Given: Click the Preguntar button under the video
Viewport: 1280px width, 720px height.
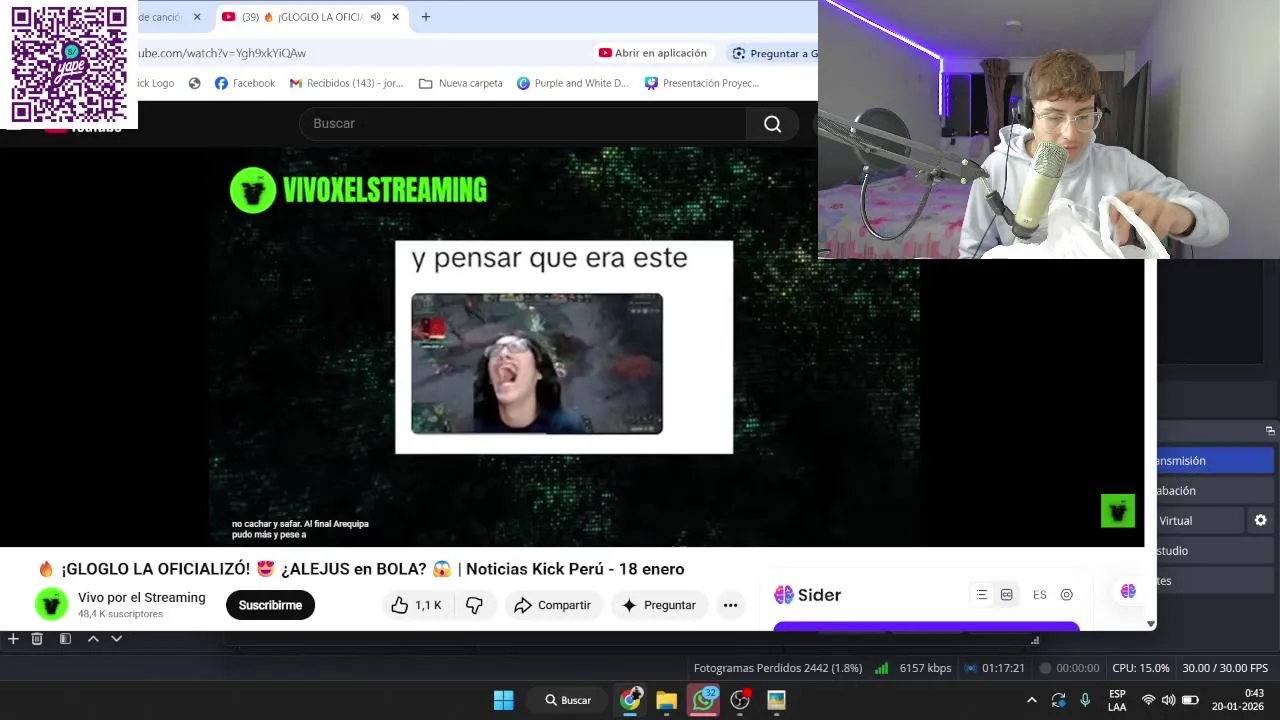Looking at the screenshot, I should [x=658, y=605].
